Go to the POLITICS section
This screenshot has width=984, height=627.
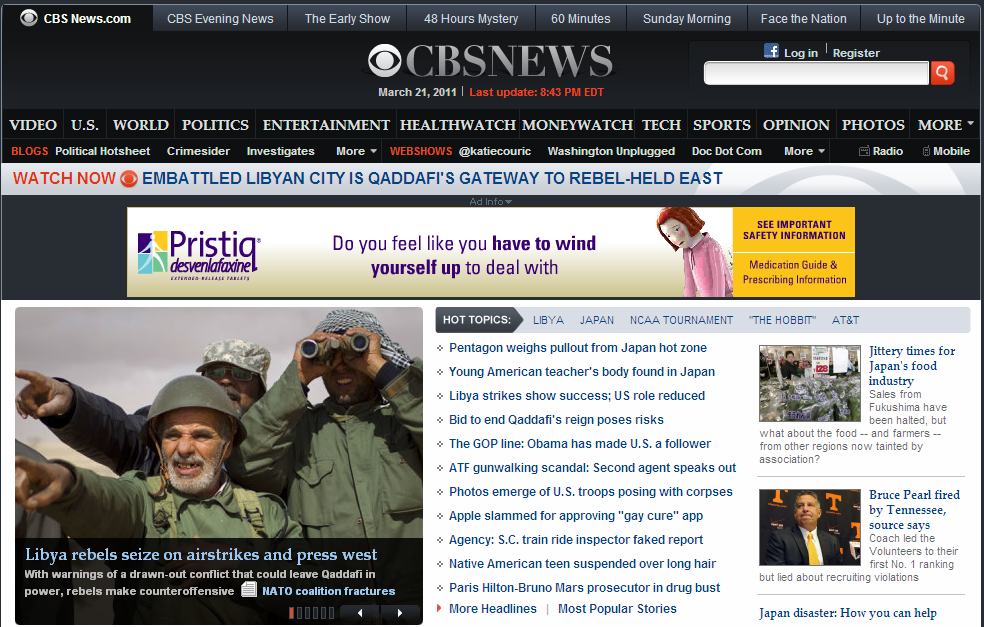click(x=215, y=125)
